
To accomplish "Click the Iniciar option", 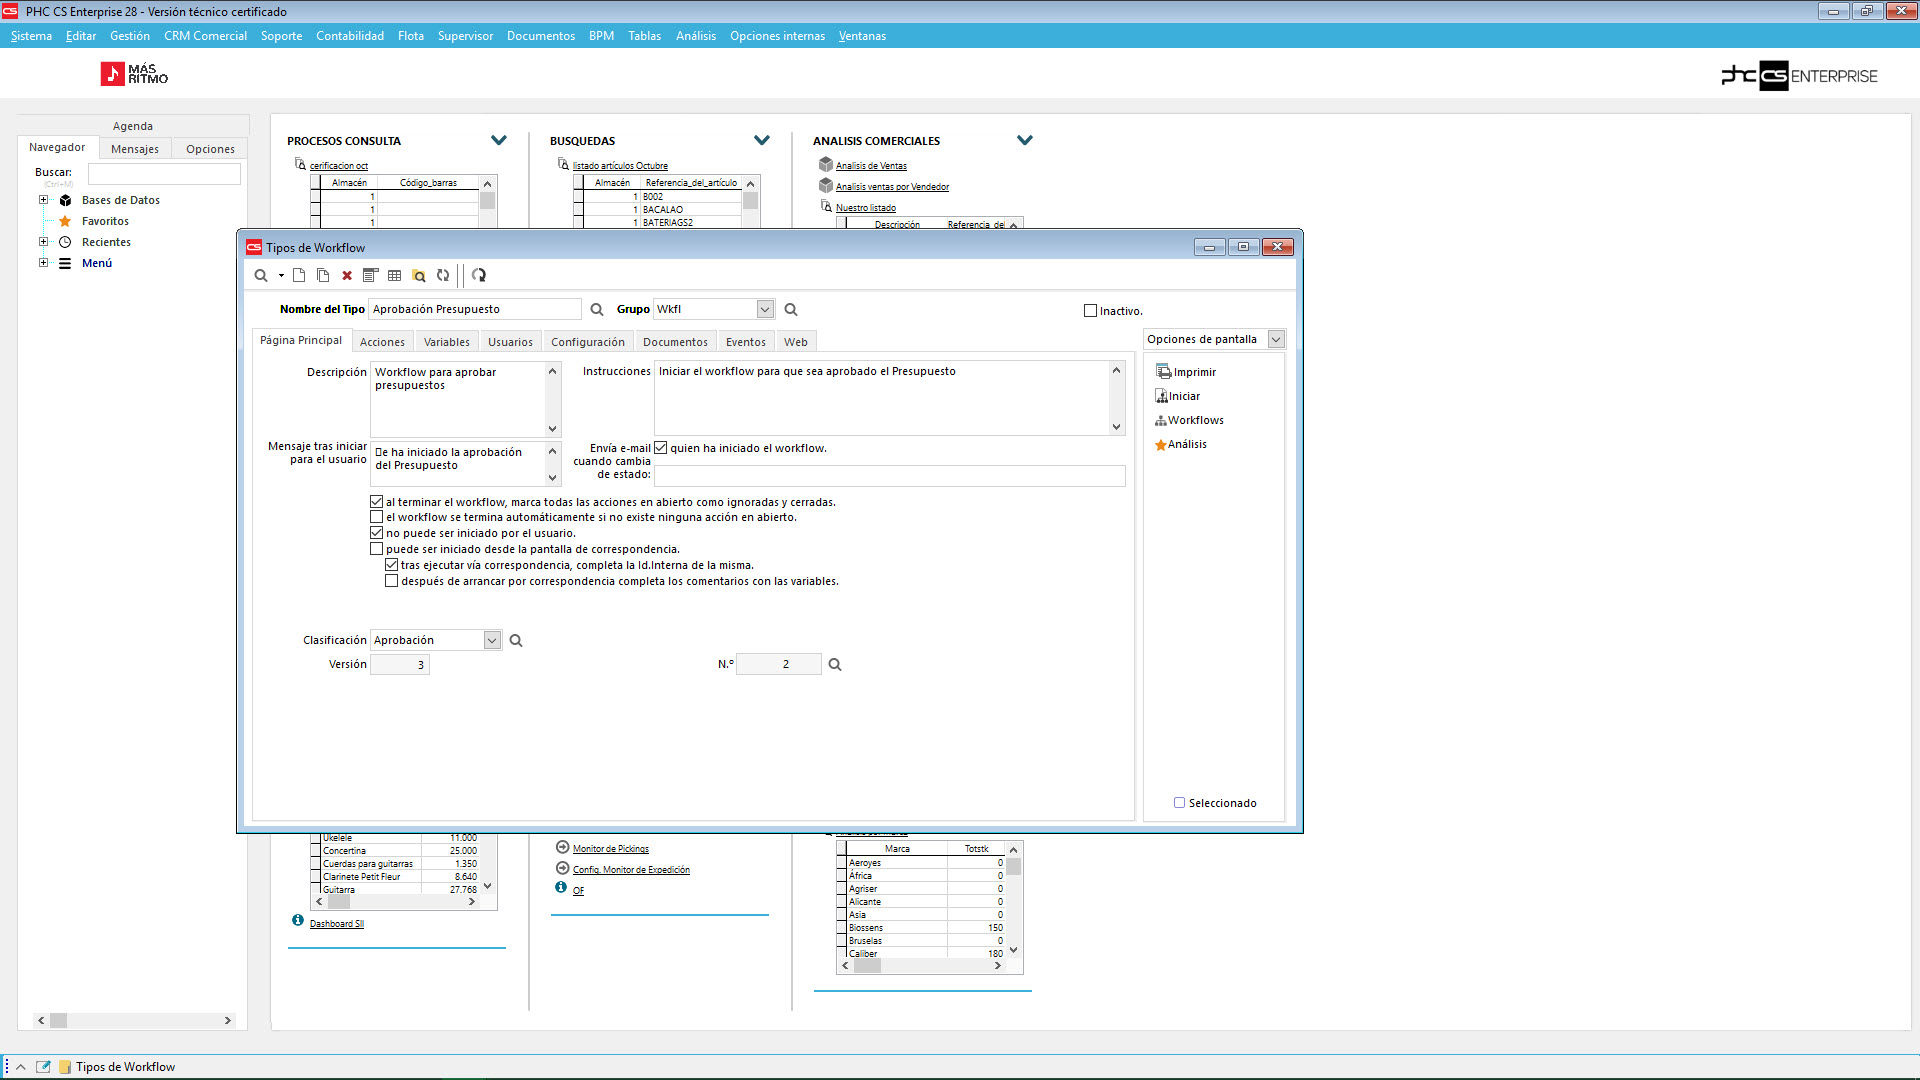I will coord(1178,396).
